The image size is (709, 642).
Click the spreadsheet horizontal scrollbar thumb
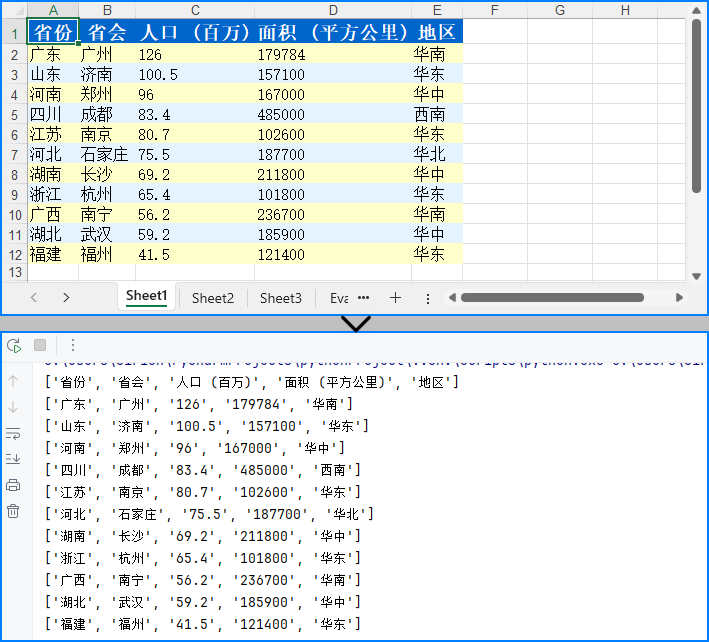coord(552,297)
